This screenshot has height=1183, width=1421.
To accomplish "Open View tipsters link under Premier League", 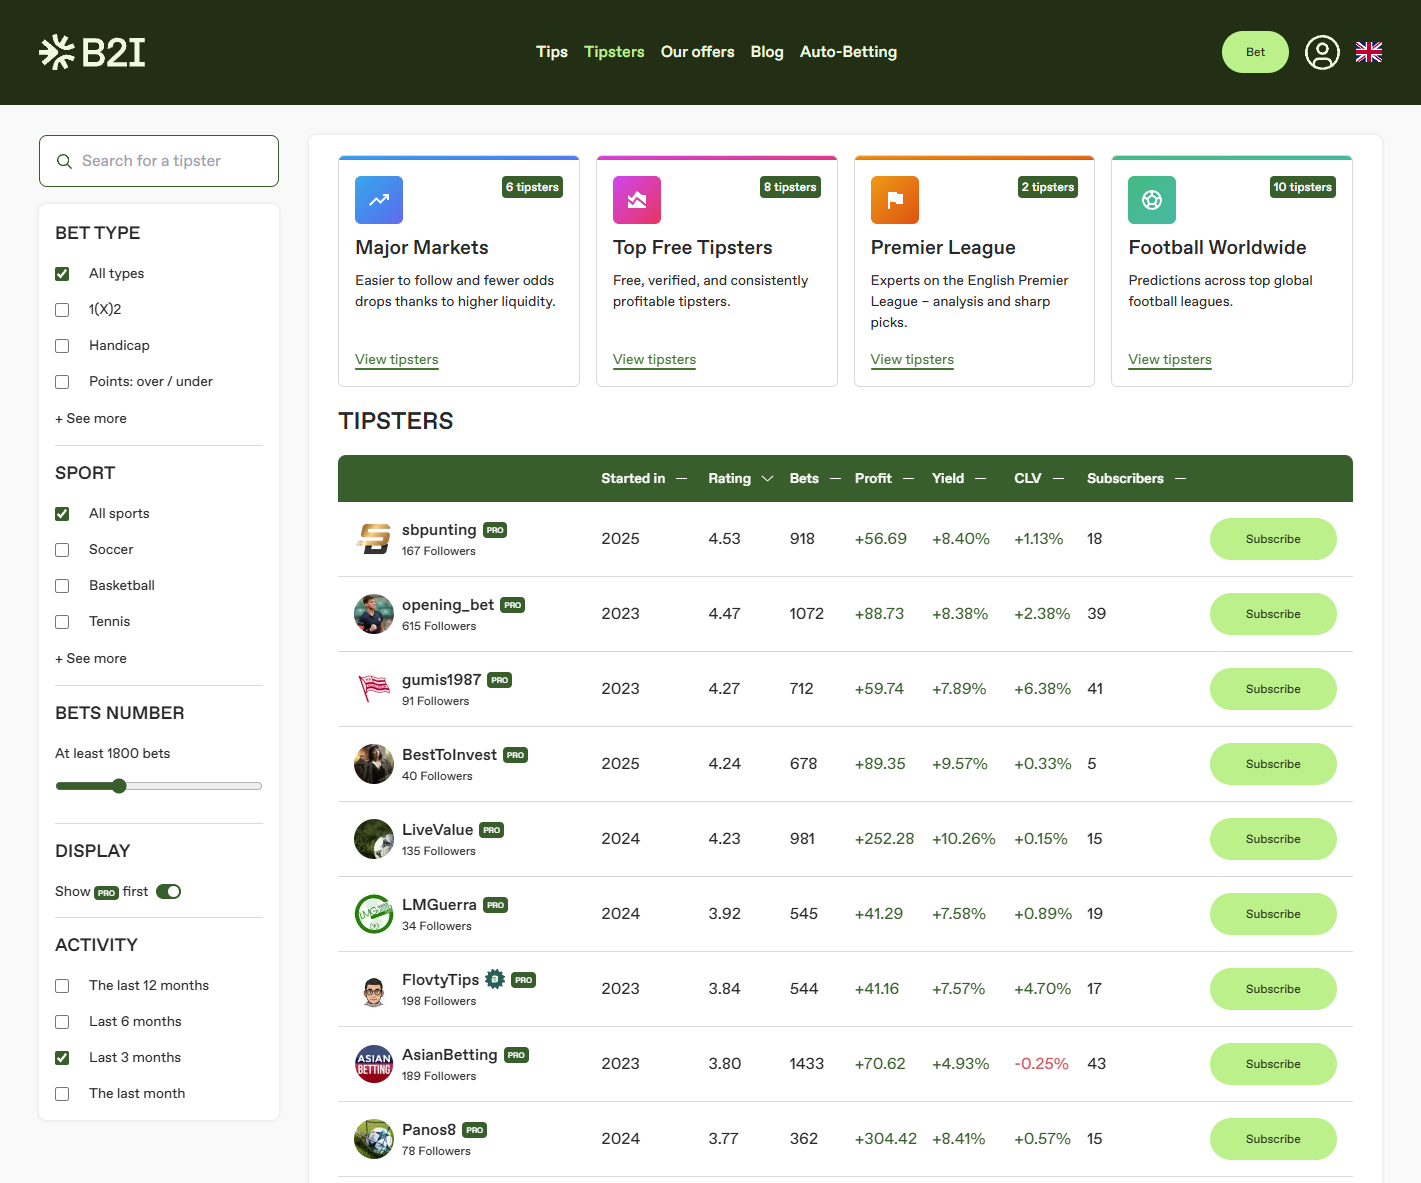I will pyautogui.click(x=912, y=360).
